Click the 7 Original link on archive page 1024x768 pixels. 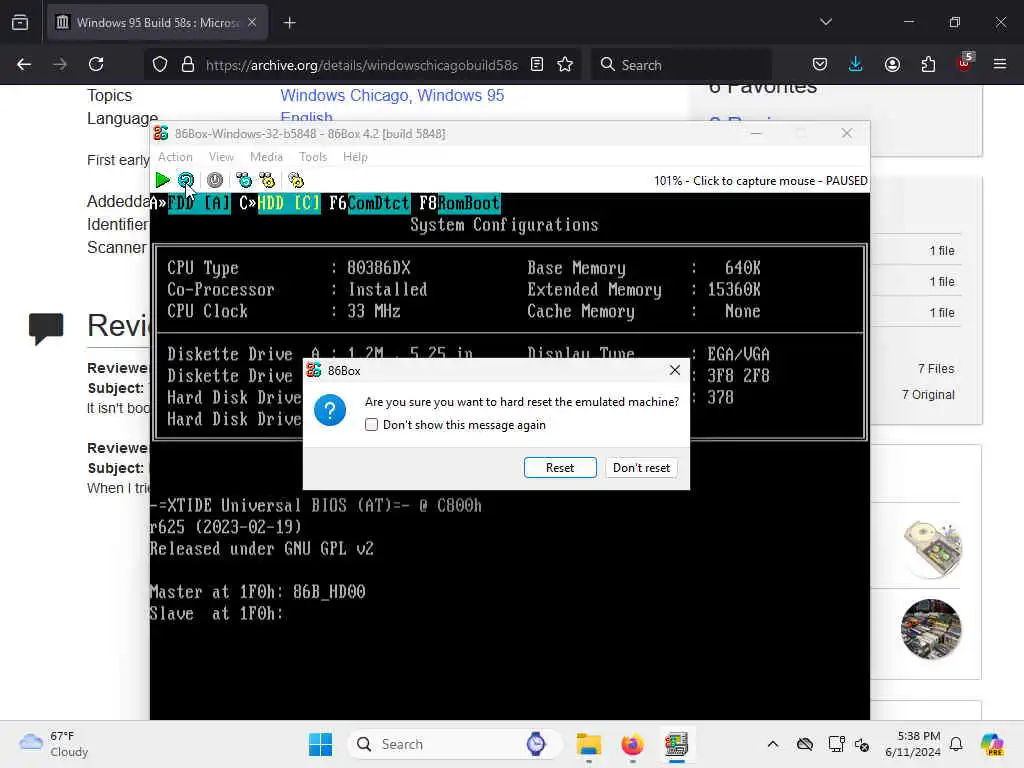[x=928, y=394]
